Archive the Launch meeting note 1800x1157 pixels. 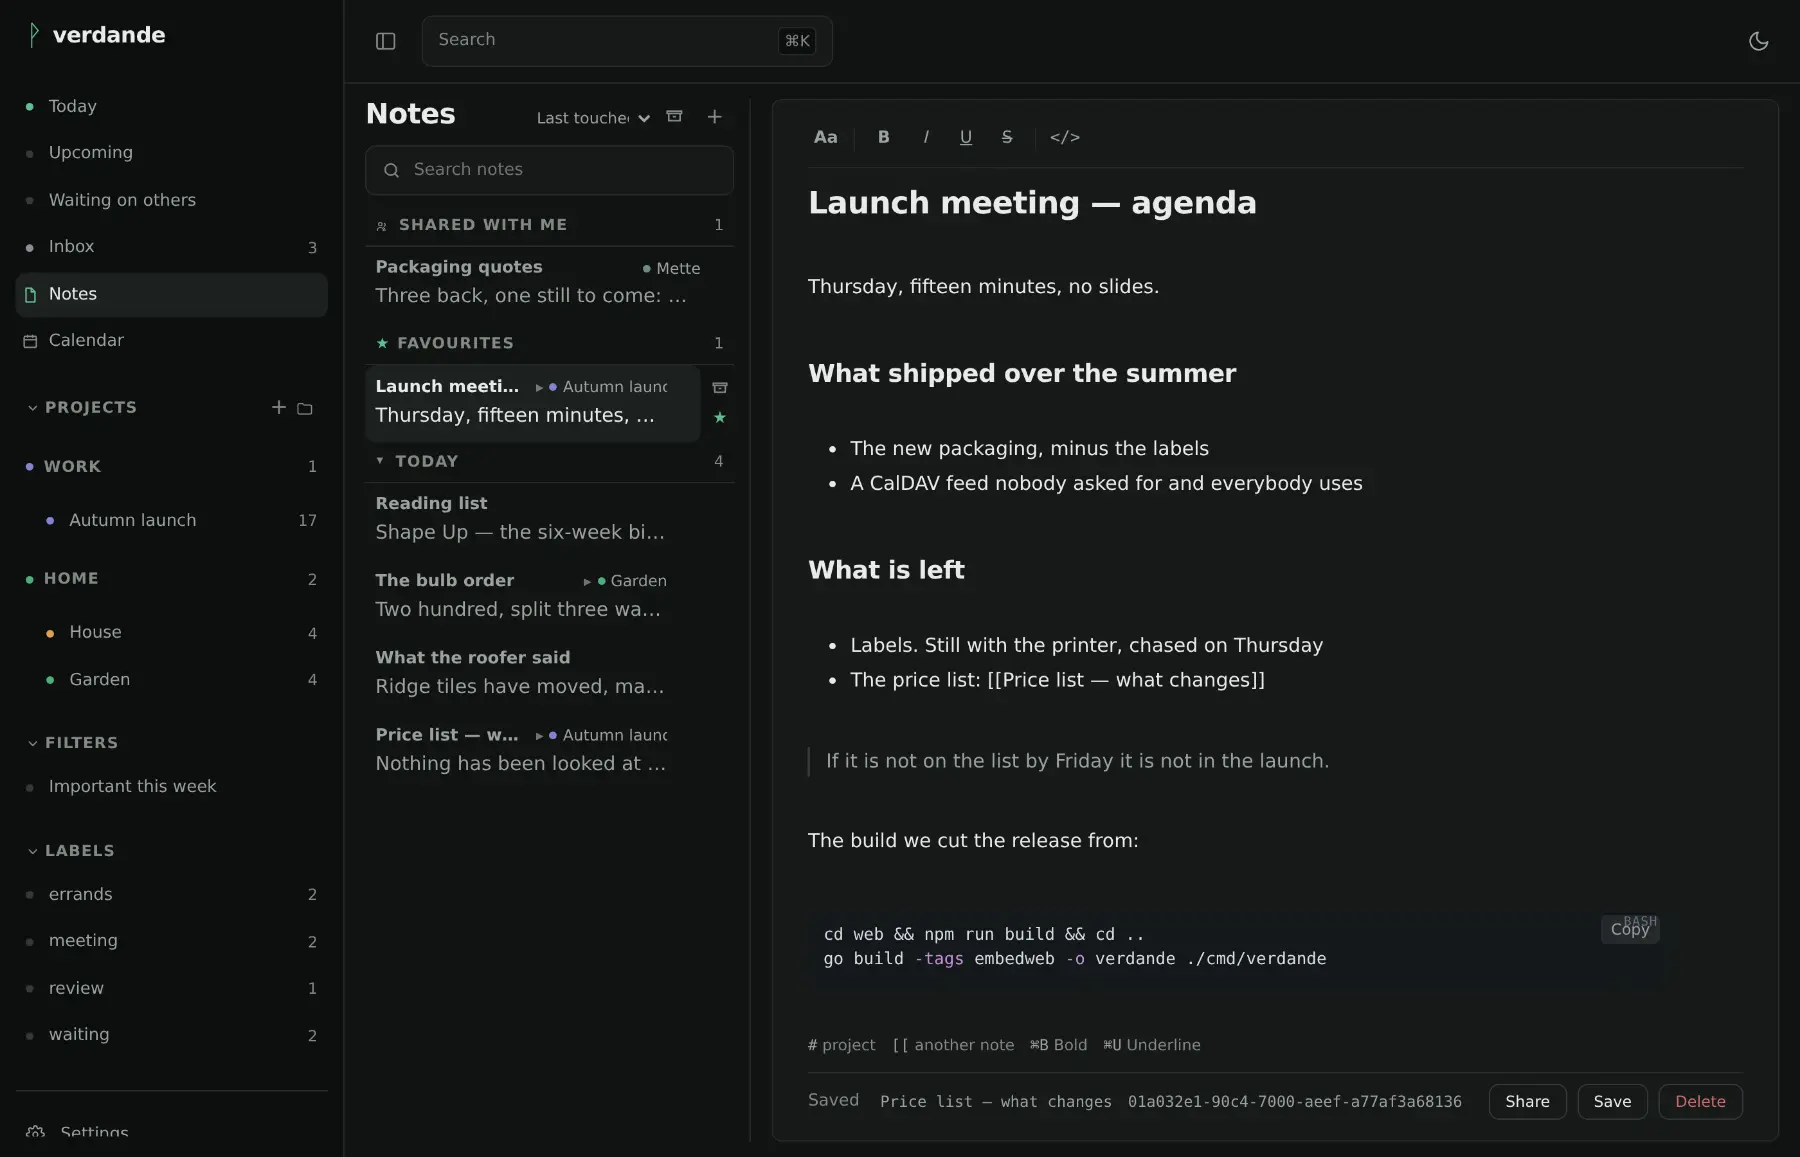pyautogui.click(x=719, y=387)
